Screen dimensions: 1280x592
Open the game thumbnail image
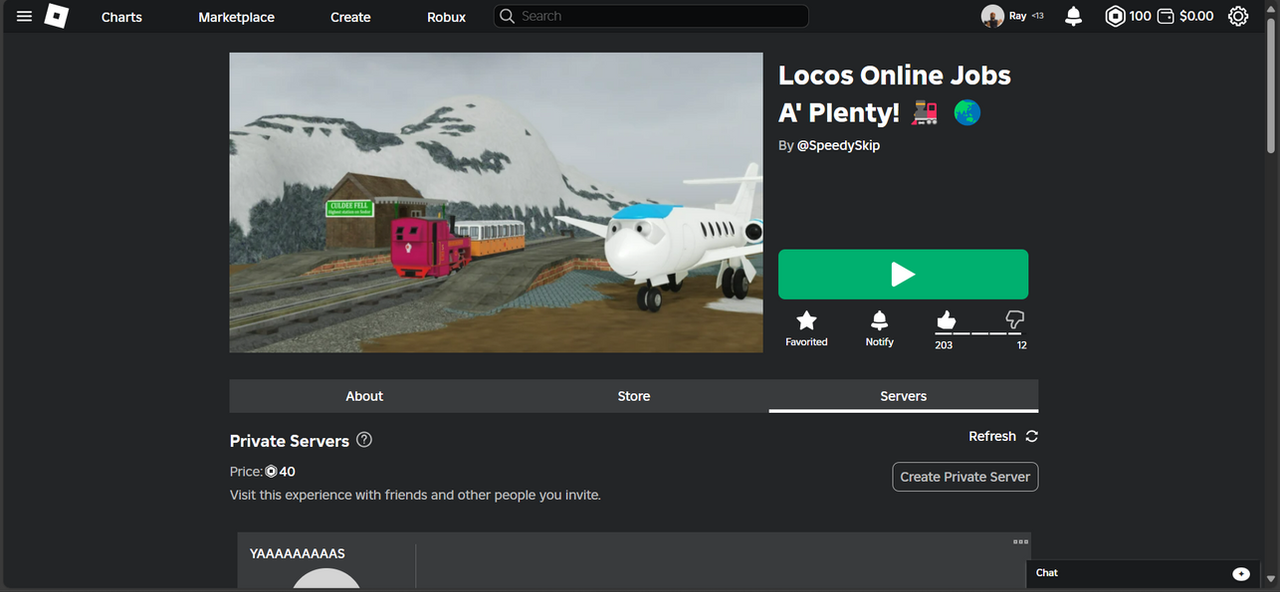496,202
